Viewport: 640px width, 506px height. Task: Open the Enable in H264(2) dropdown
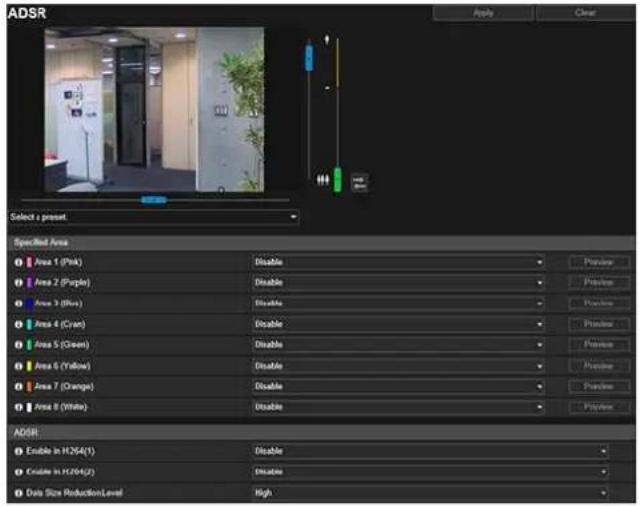pyautogui.click(x=430, y=472)
